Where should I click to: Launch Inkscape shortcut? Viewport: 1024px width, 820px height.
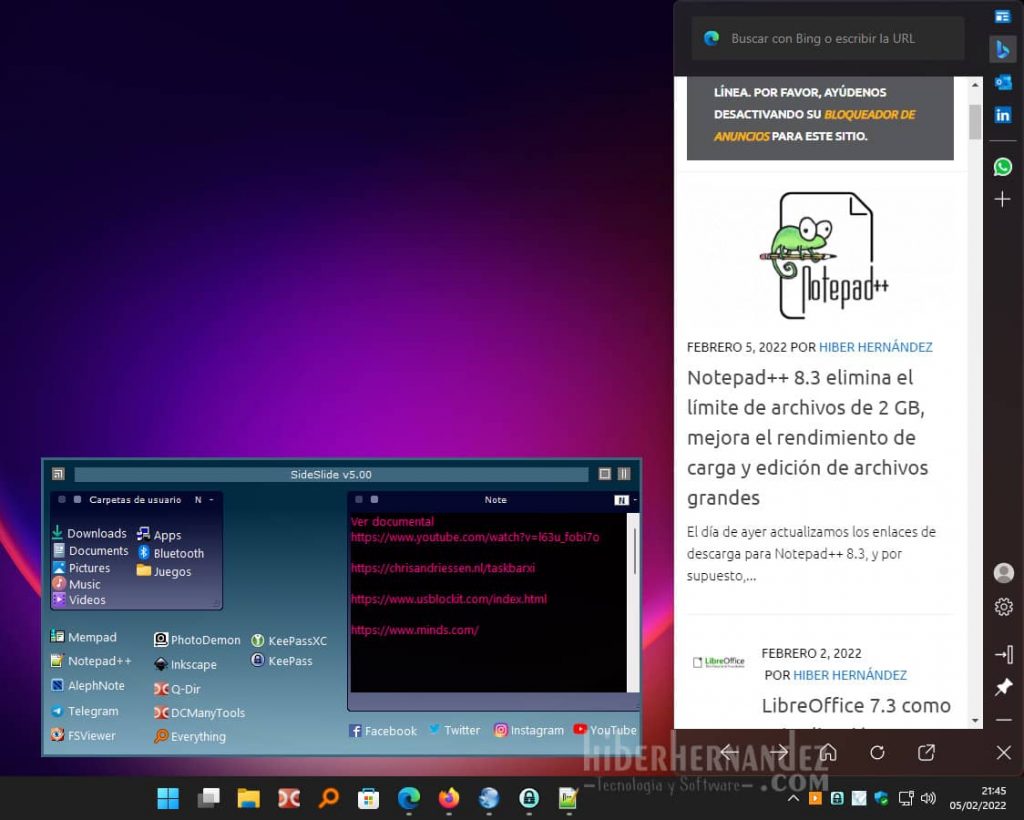185,665
